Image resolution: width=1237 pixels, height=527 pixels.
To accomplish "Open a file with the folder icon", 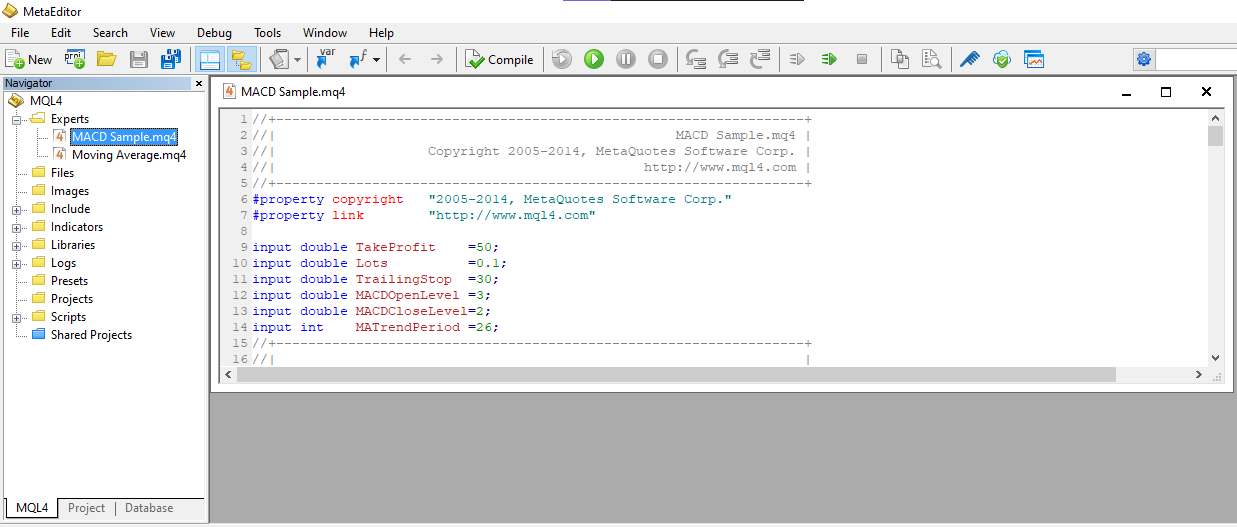I will coord(107,59).
